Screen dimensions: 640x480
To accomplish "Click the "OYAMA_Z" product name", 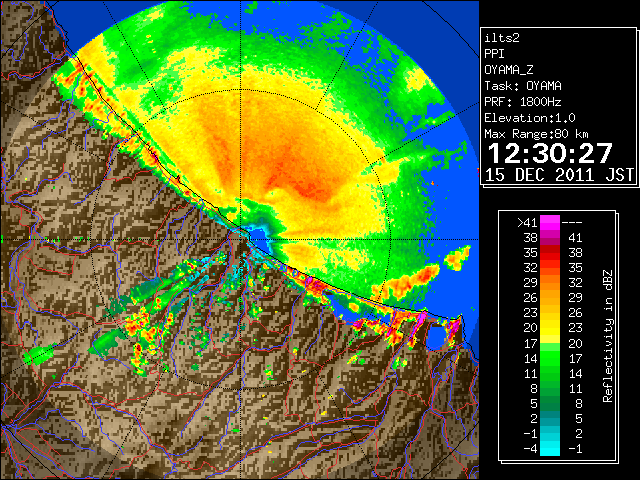I will (509, 70).
